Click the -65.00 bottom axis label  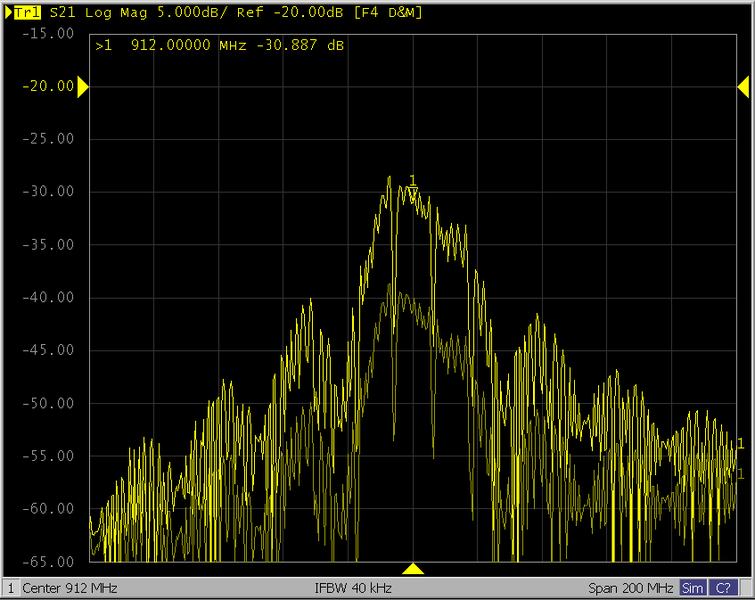[x=48, y=561]
